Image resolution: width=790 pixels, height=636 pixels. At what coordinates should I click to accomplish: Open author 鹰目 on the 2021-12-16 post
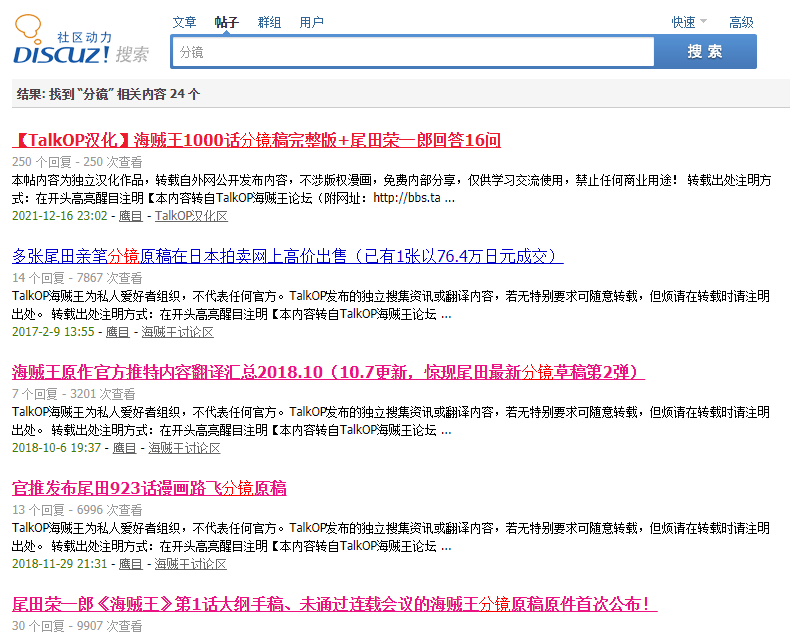pyautogui.click(x=130, y=216)
